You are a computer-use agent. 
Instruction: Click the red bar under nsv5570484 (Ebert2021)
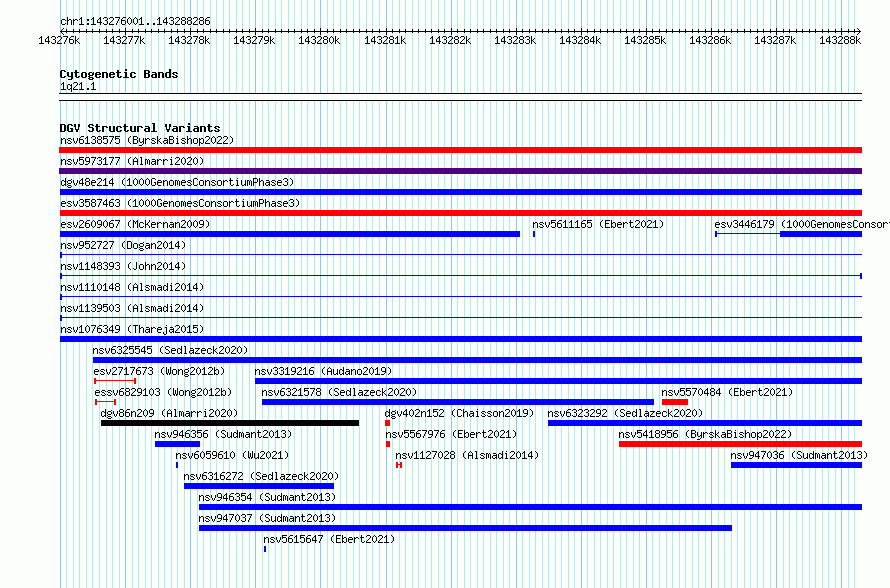tap(675, 402)
